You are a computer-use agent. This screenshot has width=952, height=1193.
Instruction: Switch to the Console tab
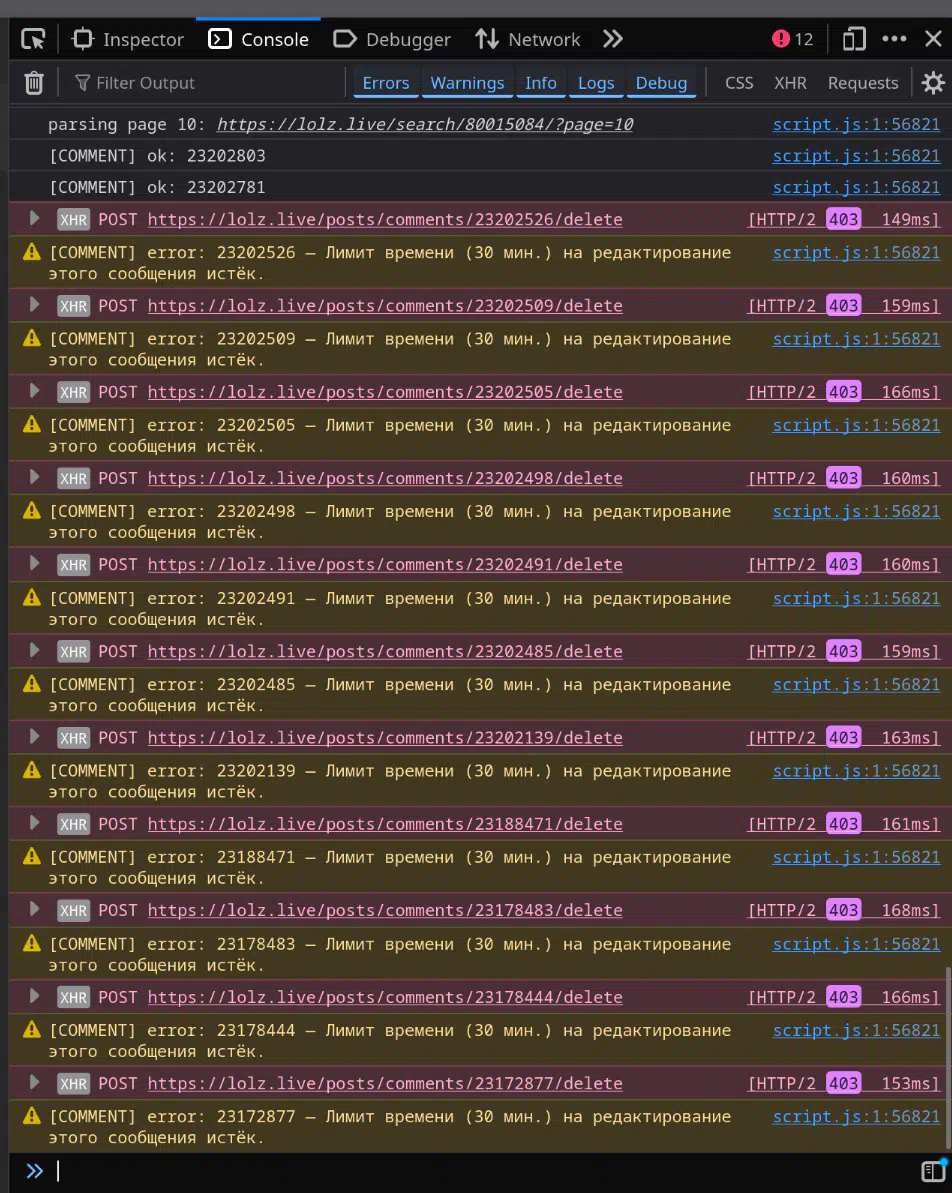(259, 39)
